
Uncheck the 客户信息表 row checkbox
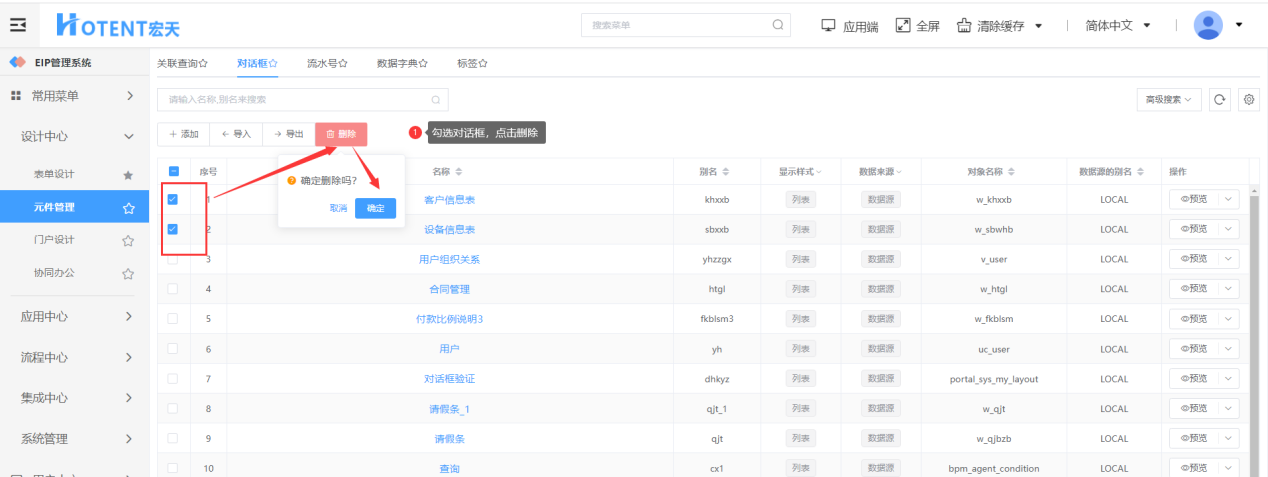click(172, 200)
